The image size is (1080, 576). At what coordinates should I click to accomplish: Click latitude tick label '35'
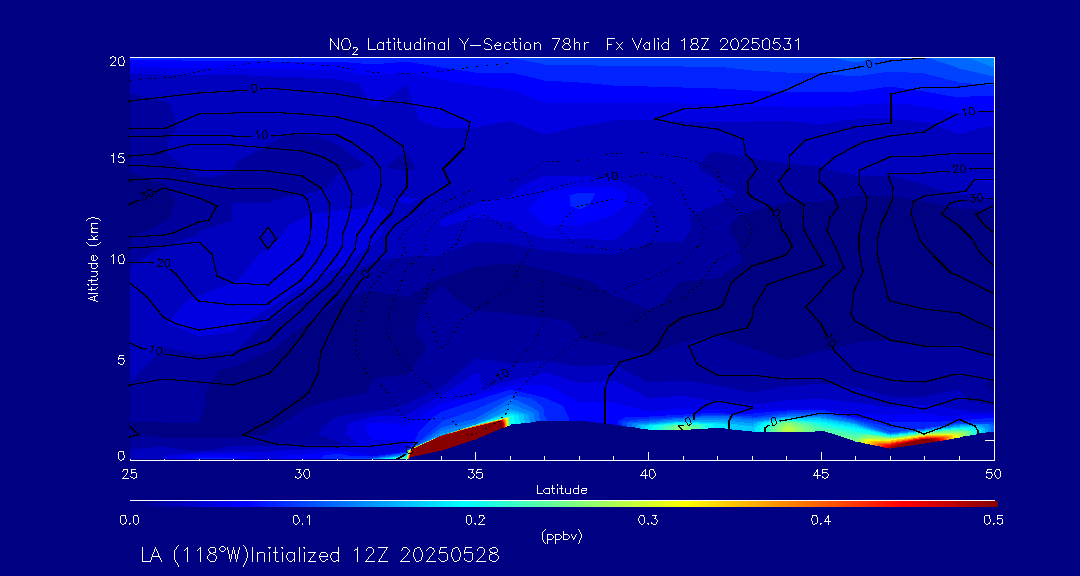pos(475,473)
